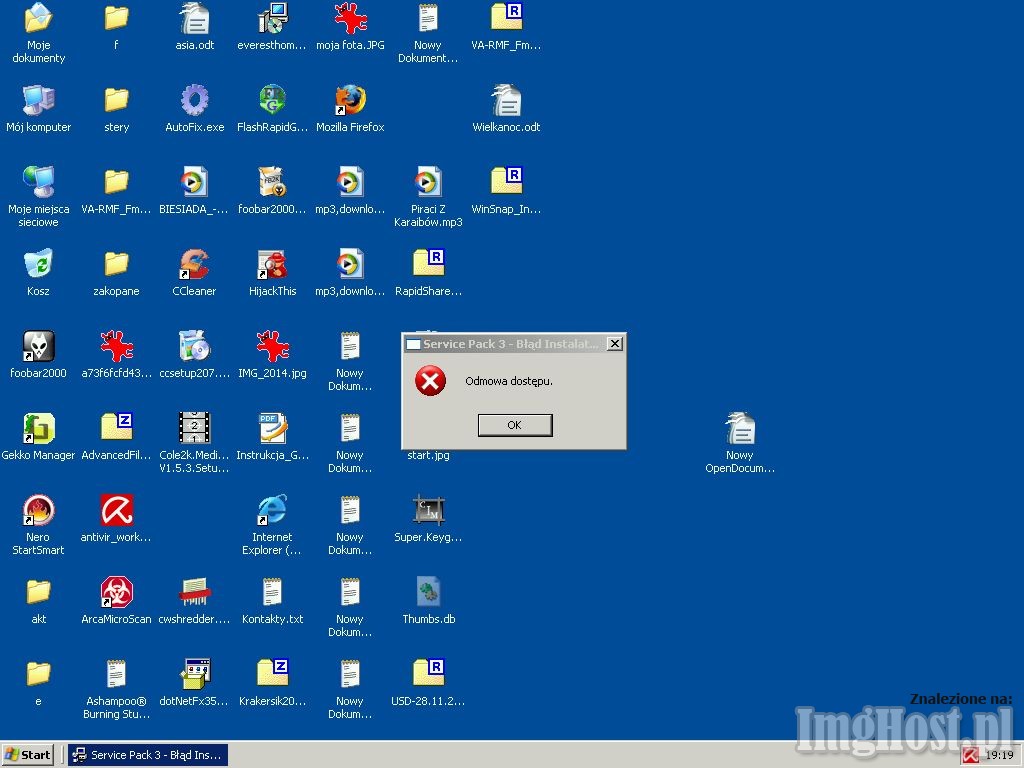
Task: Select Service Pack 3 taskbar button
Action: coord(149,755)
